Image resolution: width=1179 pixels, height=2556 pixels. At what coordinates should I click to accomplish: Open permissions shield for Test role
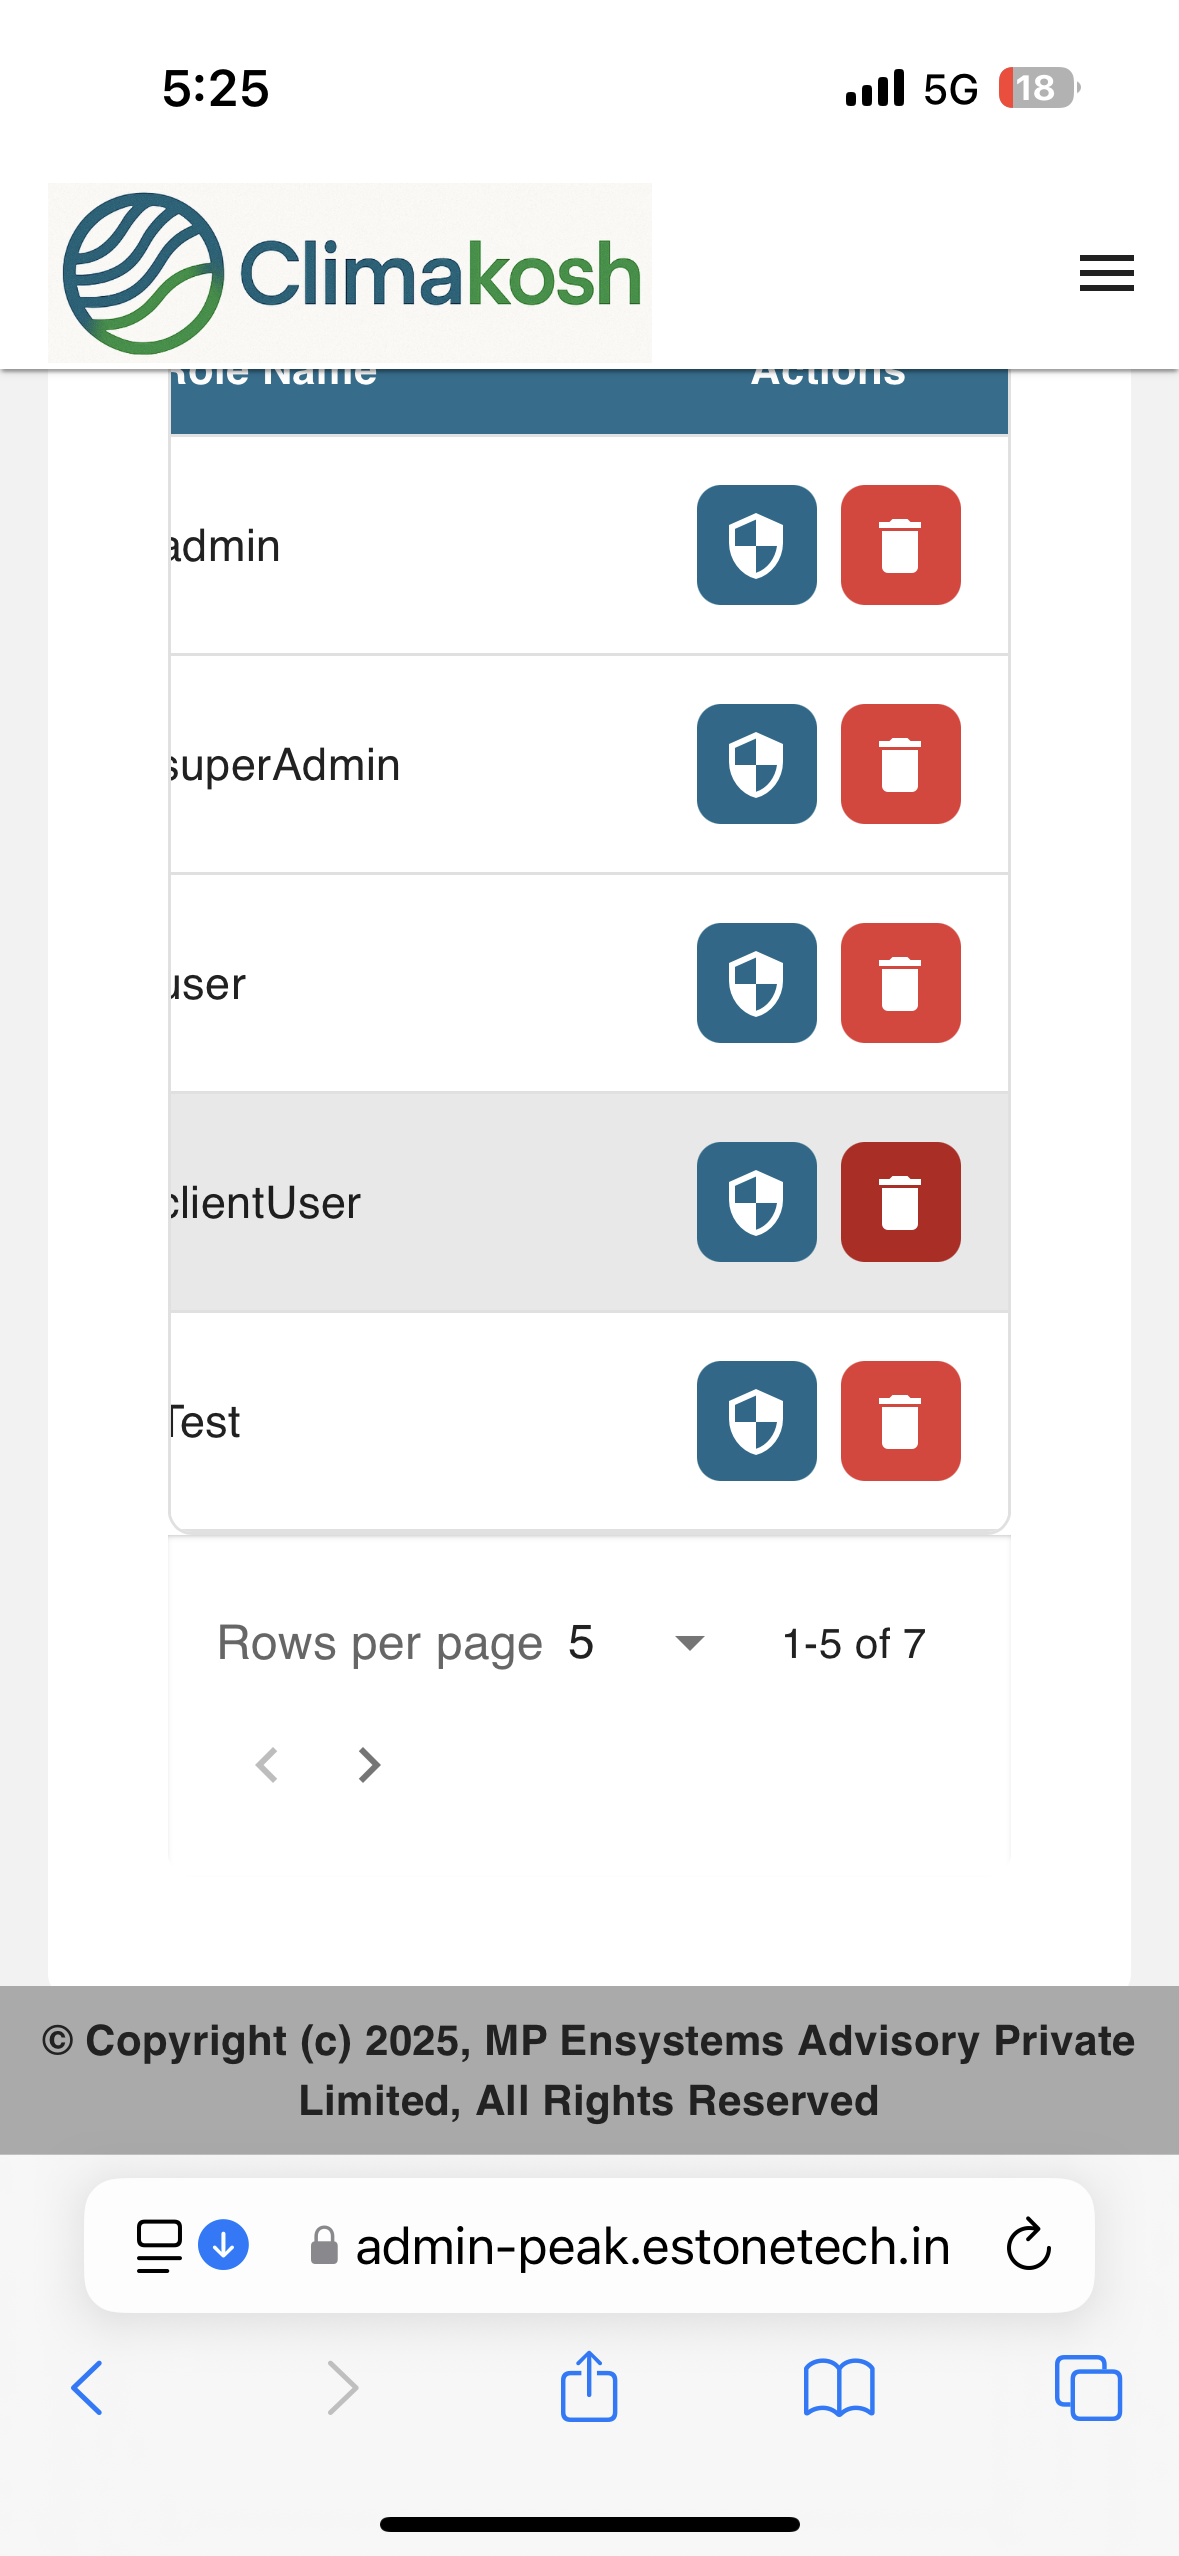tap(756, 1421)
